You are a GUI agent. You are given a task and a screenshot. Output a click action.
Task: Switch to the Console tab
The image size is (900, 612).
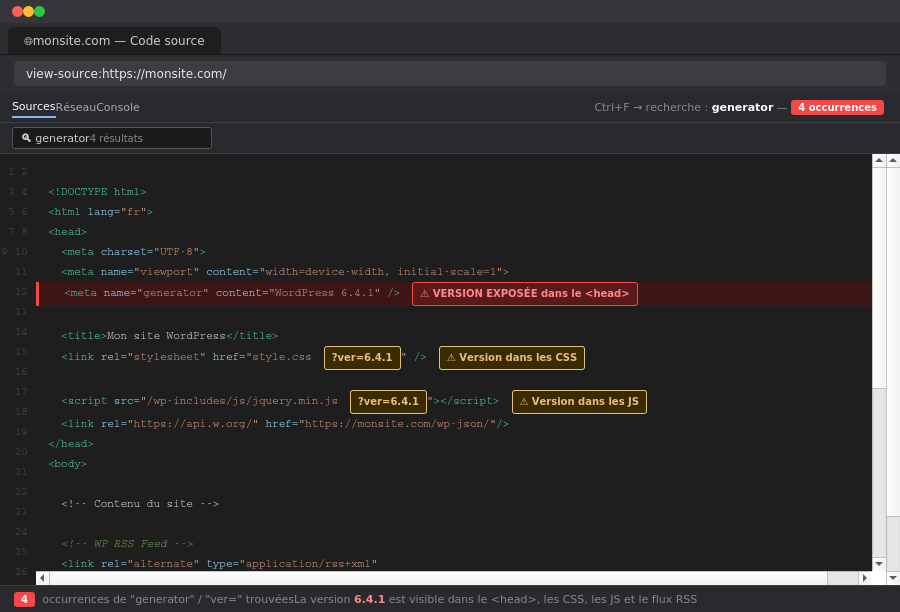tap(118, 107)
